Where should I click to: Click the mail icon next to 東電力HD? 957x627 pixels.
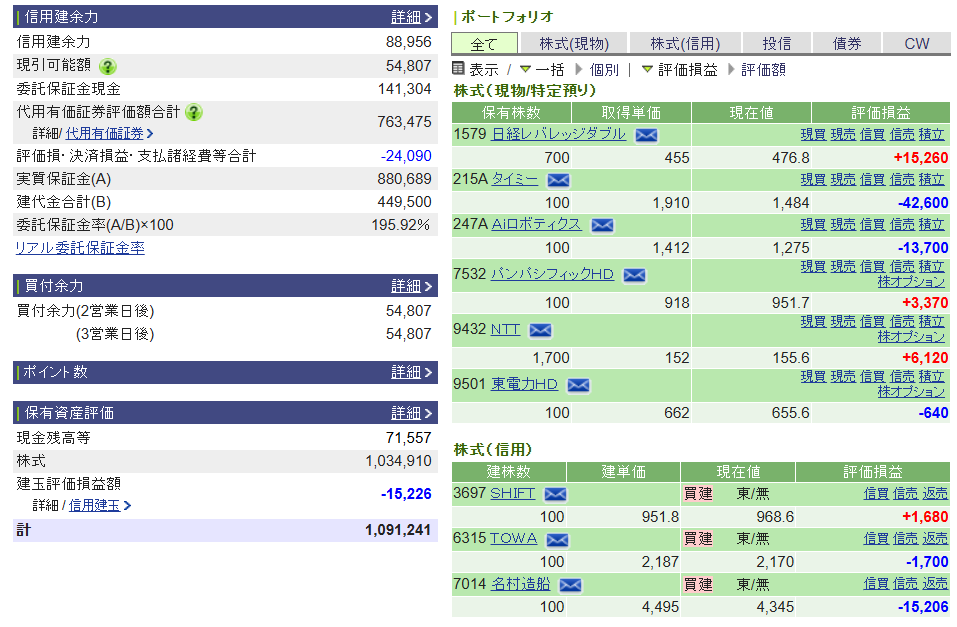[x=578, y=385]
